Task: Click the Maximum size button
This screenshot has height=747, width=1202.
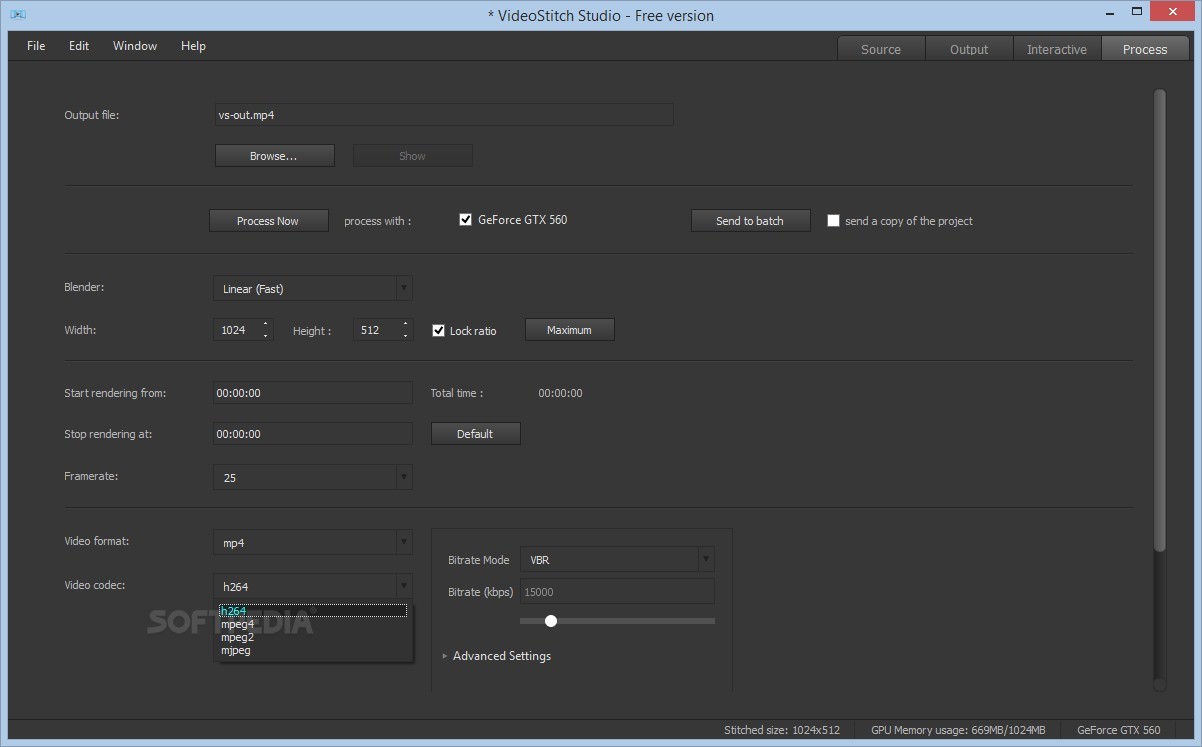Action: coord(570,330)
